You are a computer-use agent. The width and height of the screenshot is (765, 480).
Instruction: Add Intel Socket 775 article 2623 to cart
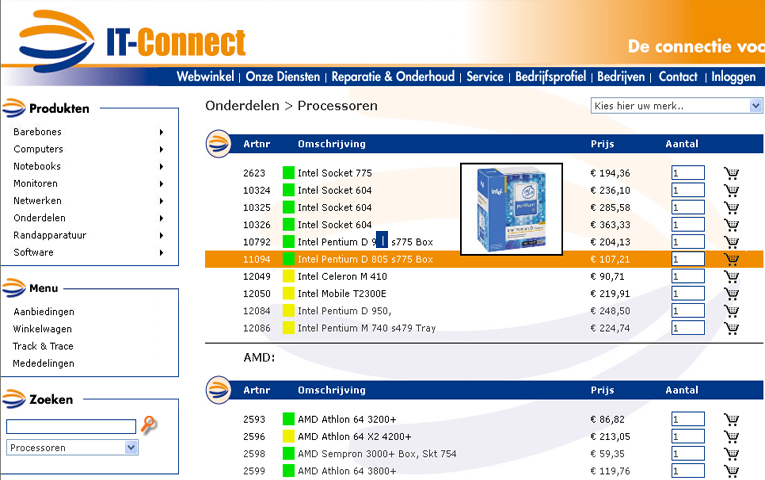(731, 173)
